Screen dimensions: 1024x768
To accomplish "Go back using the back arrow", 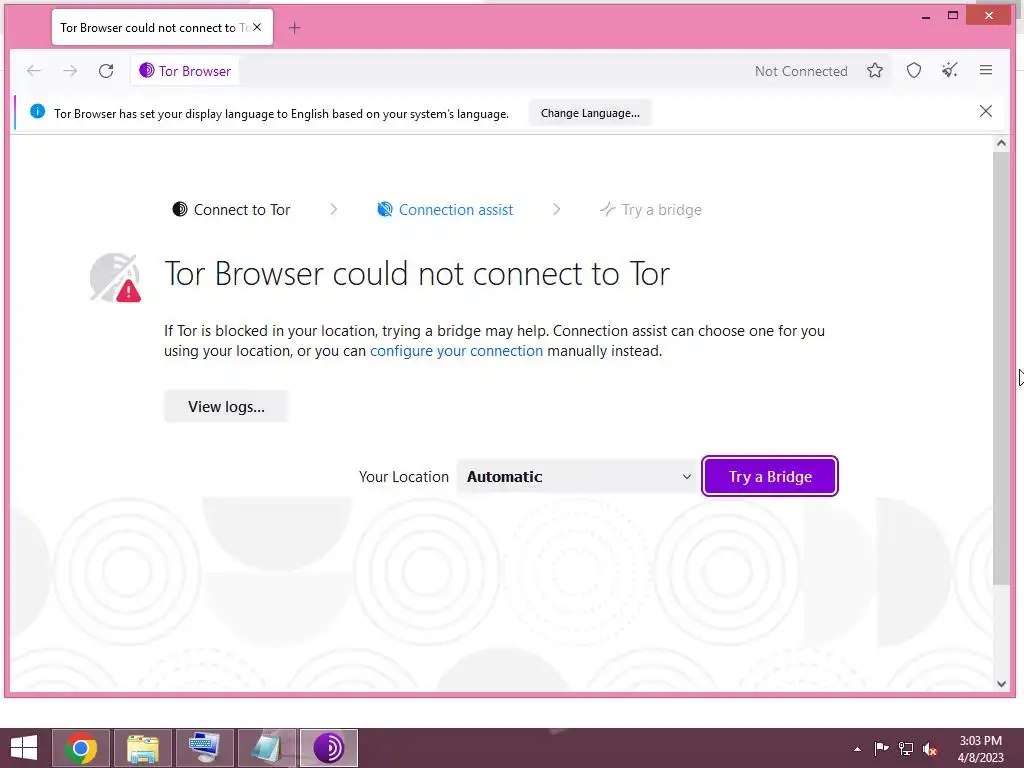I will [34, 71].
